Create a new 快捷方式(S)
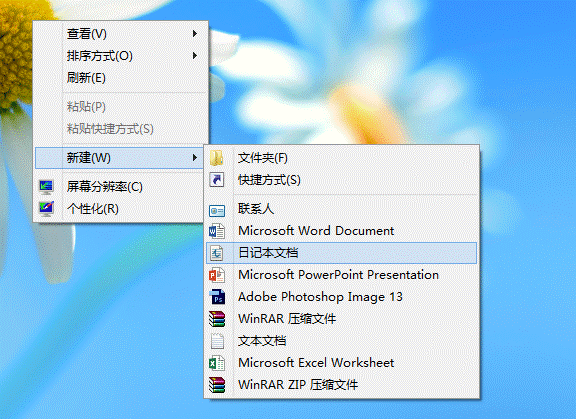The image size is (576, 419). [x=342, y=180]
